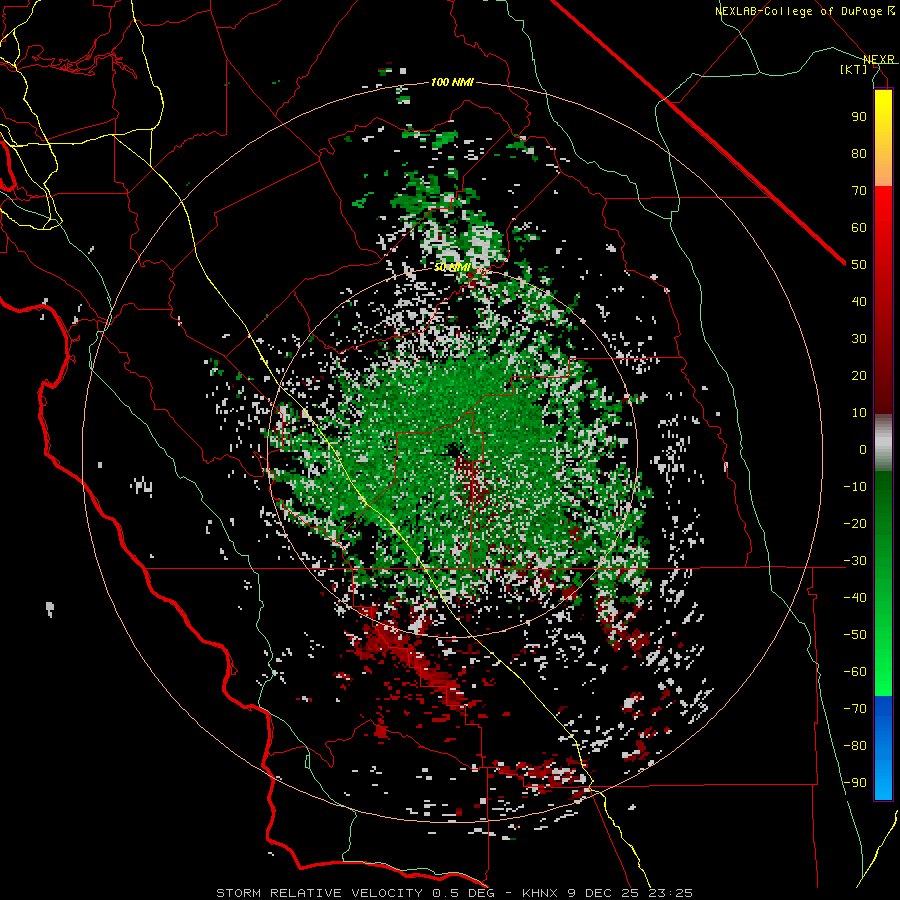Viewport: 900px width, 900px height.
Task: Click the -80 value on velocity scale
Action: point(855,746)
